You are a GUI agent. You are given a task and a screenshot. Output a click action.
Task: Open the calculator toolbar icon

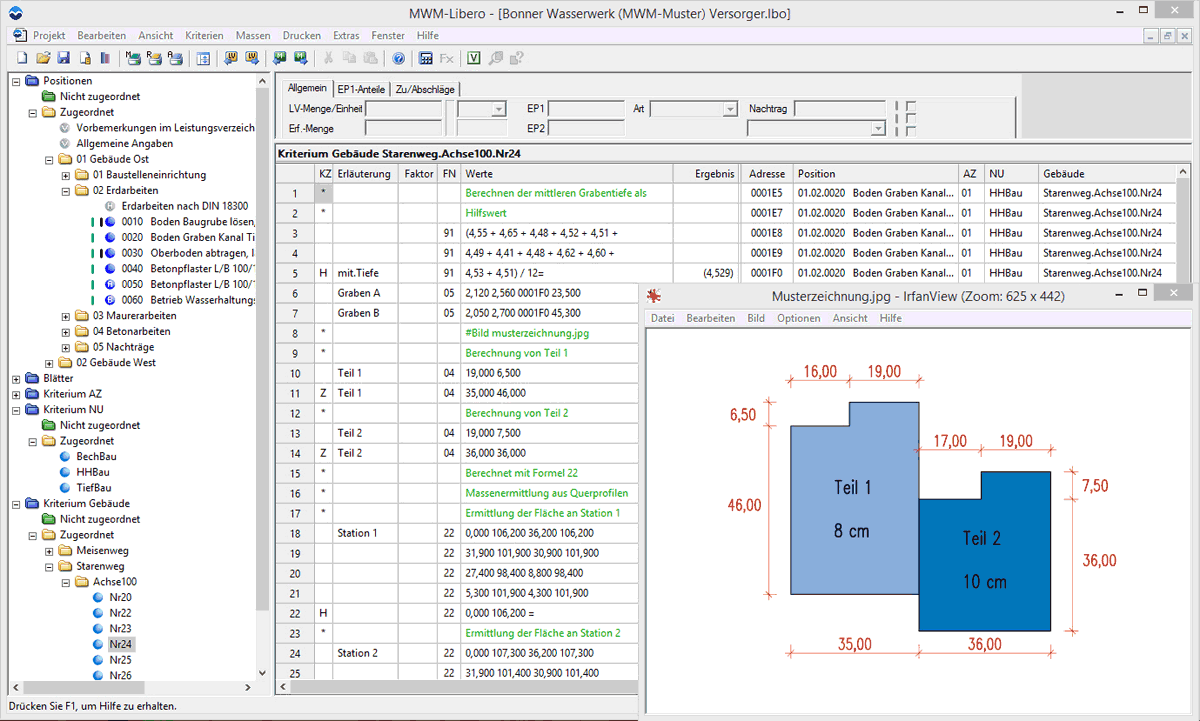click(426, 58)
